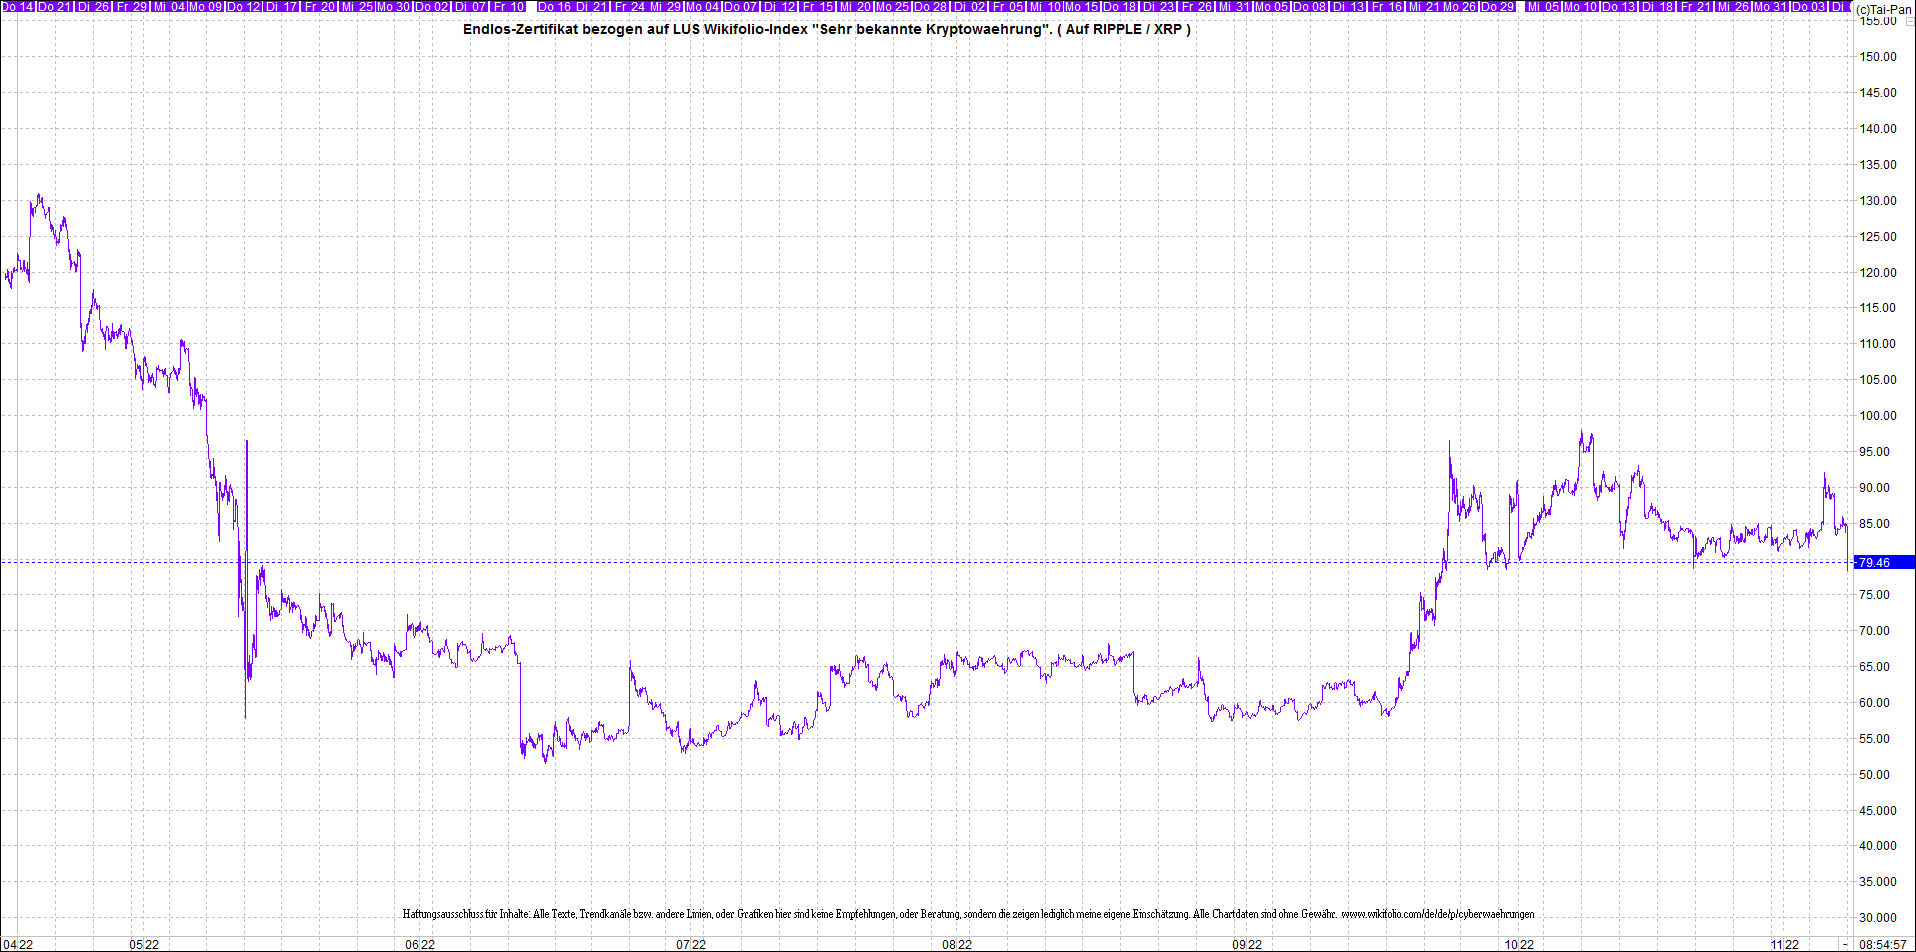Screen dimensions: 1916x952
Task: Click the chart title mentioning RIPPLE / XRP
Action: (x=826, y=29)
